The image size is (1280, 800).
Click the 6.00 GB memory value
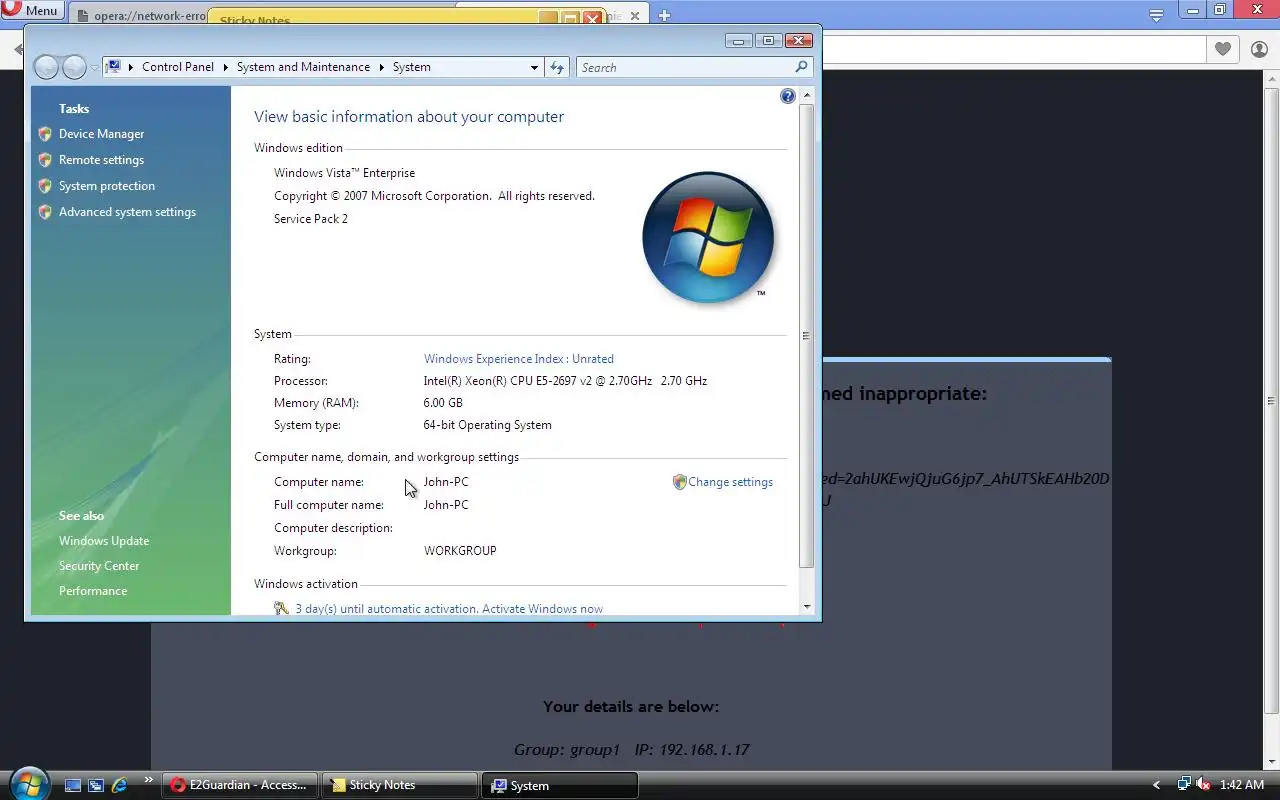click(443, 403)
